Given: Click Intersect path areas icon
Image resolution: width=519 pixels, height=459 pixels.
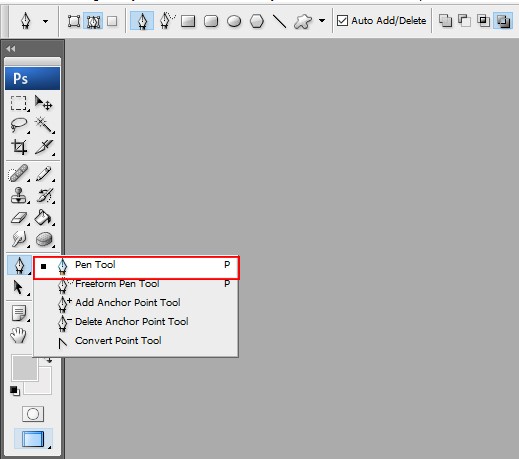Looking at the screenshot, I should click(483, 21).
